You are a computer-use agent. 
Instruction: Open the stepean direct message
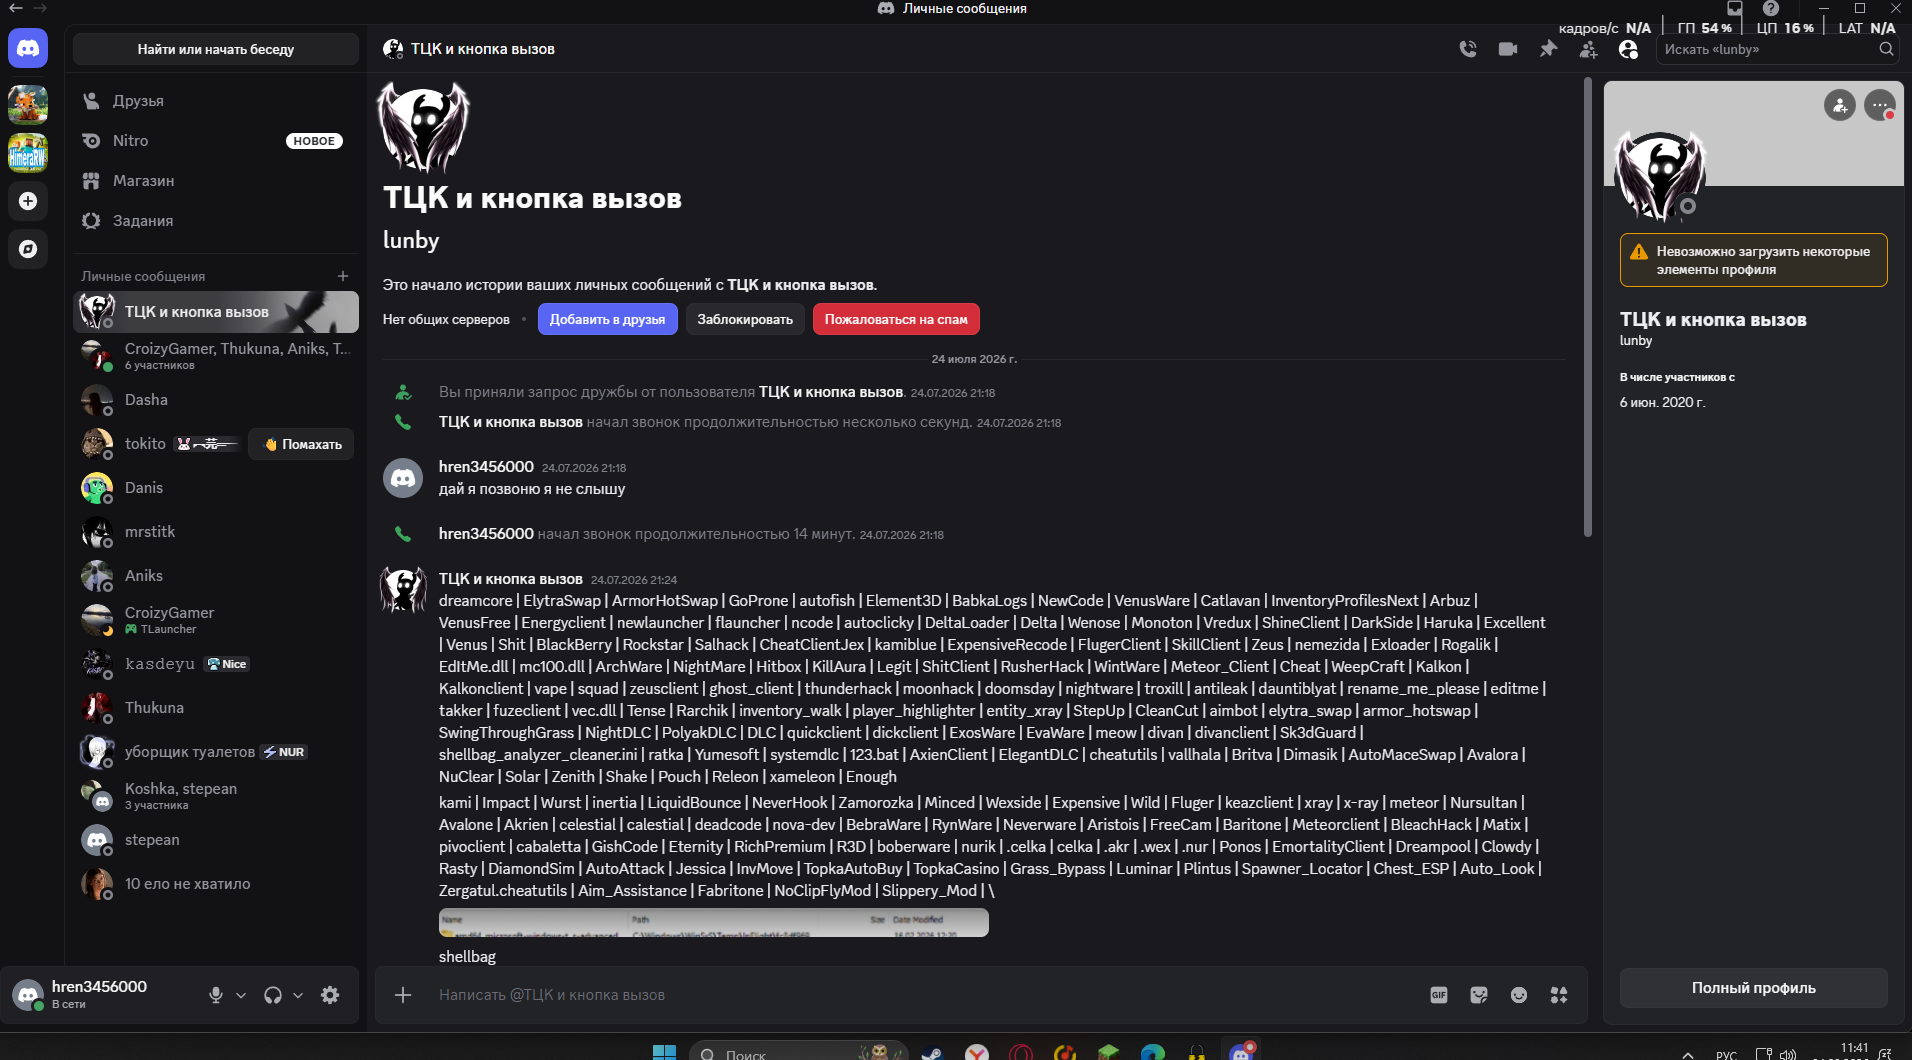coord(216,840)
